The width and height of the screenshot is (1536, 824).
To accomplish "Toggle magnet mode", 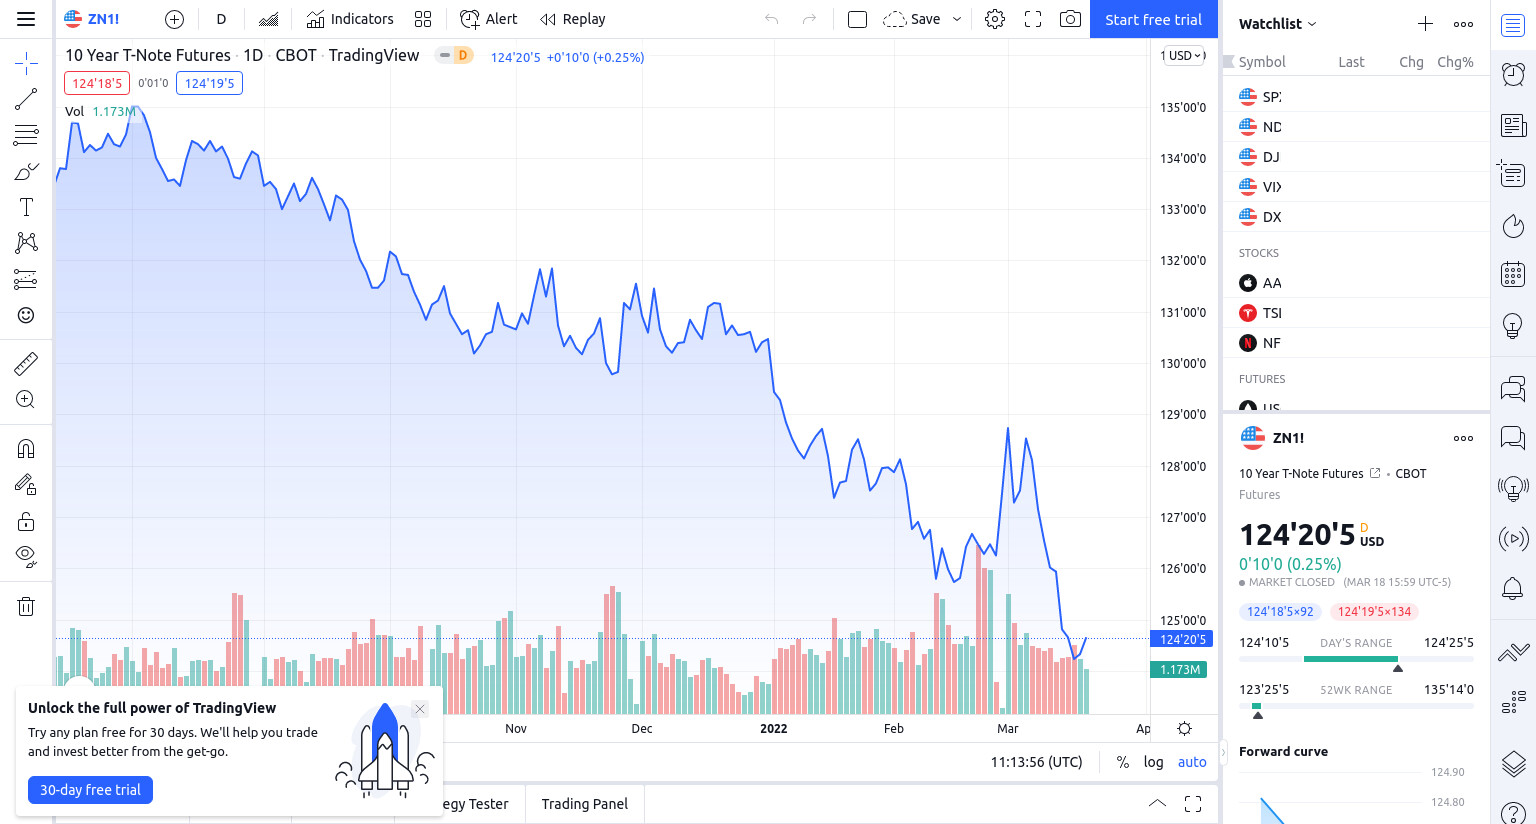I will click(x=26, y=448).
